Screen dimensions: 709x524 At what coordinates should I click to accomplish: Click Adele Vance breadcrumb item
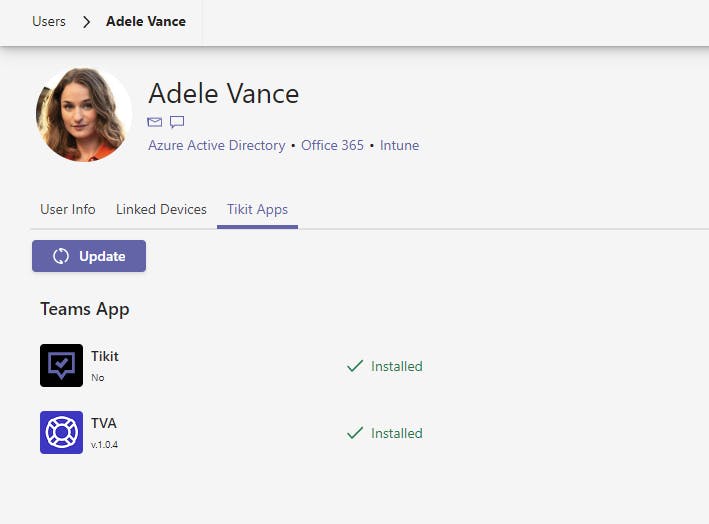coord(146,21)
